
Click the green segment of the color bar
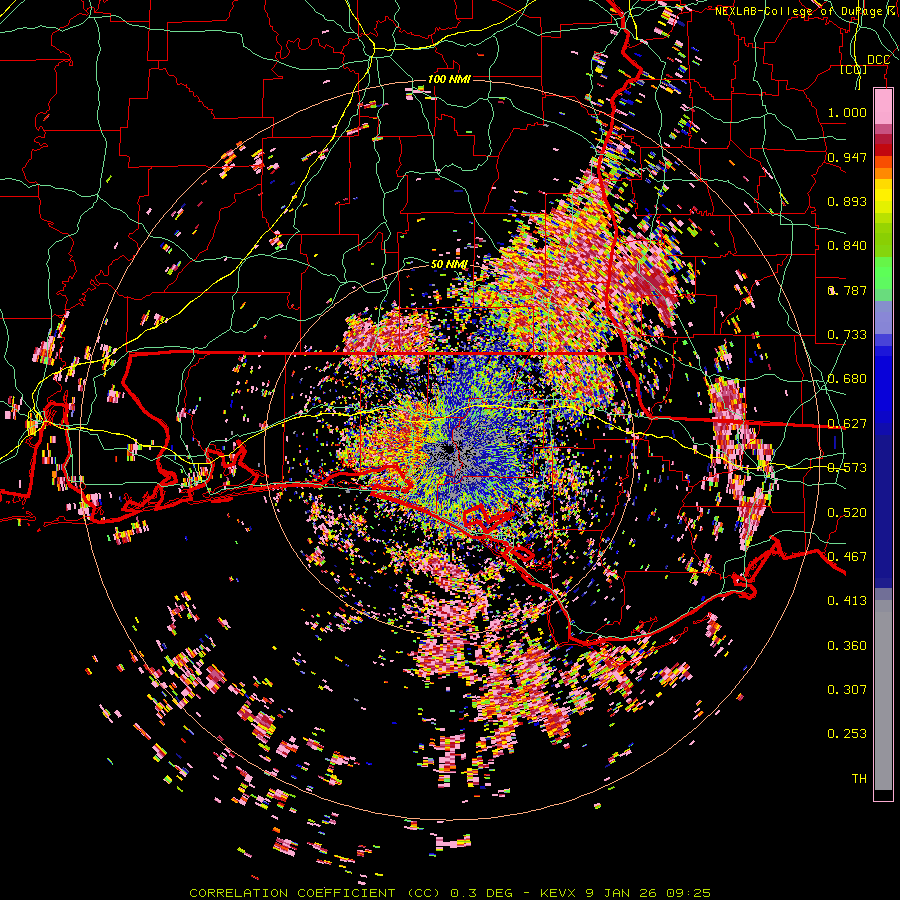point(883,273)
